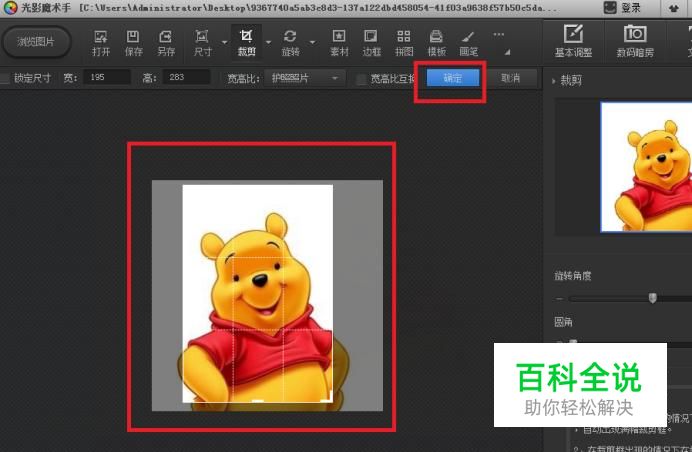Select the 旋转 rotate tool
The image size is (692, 452).
coord(290,43)
